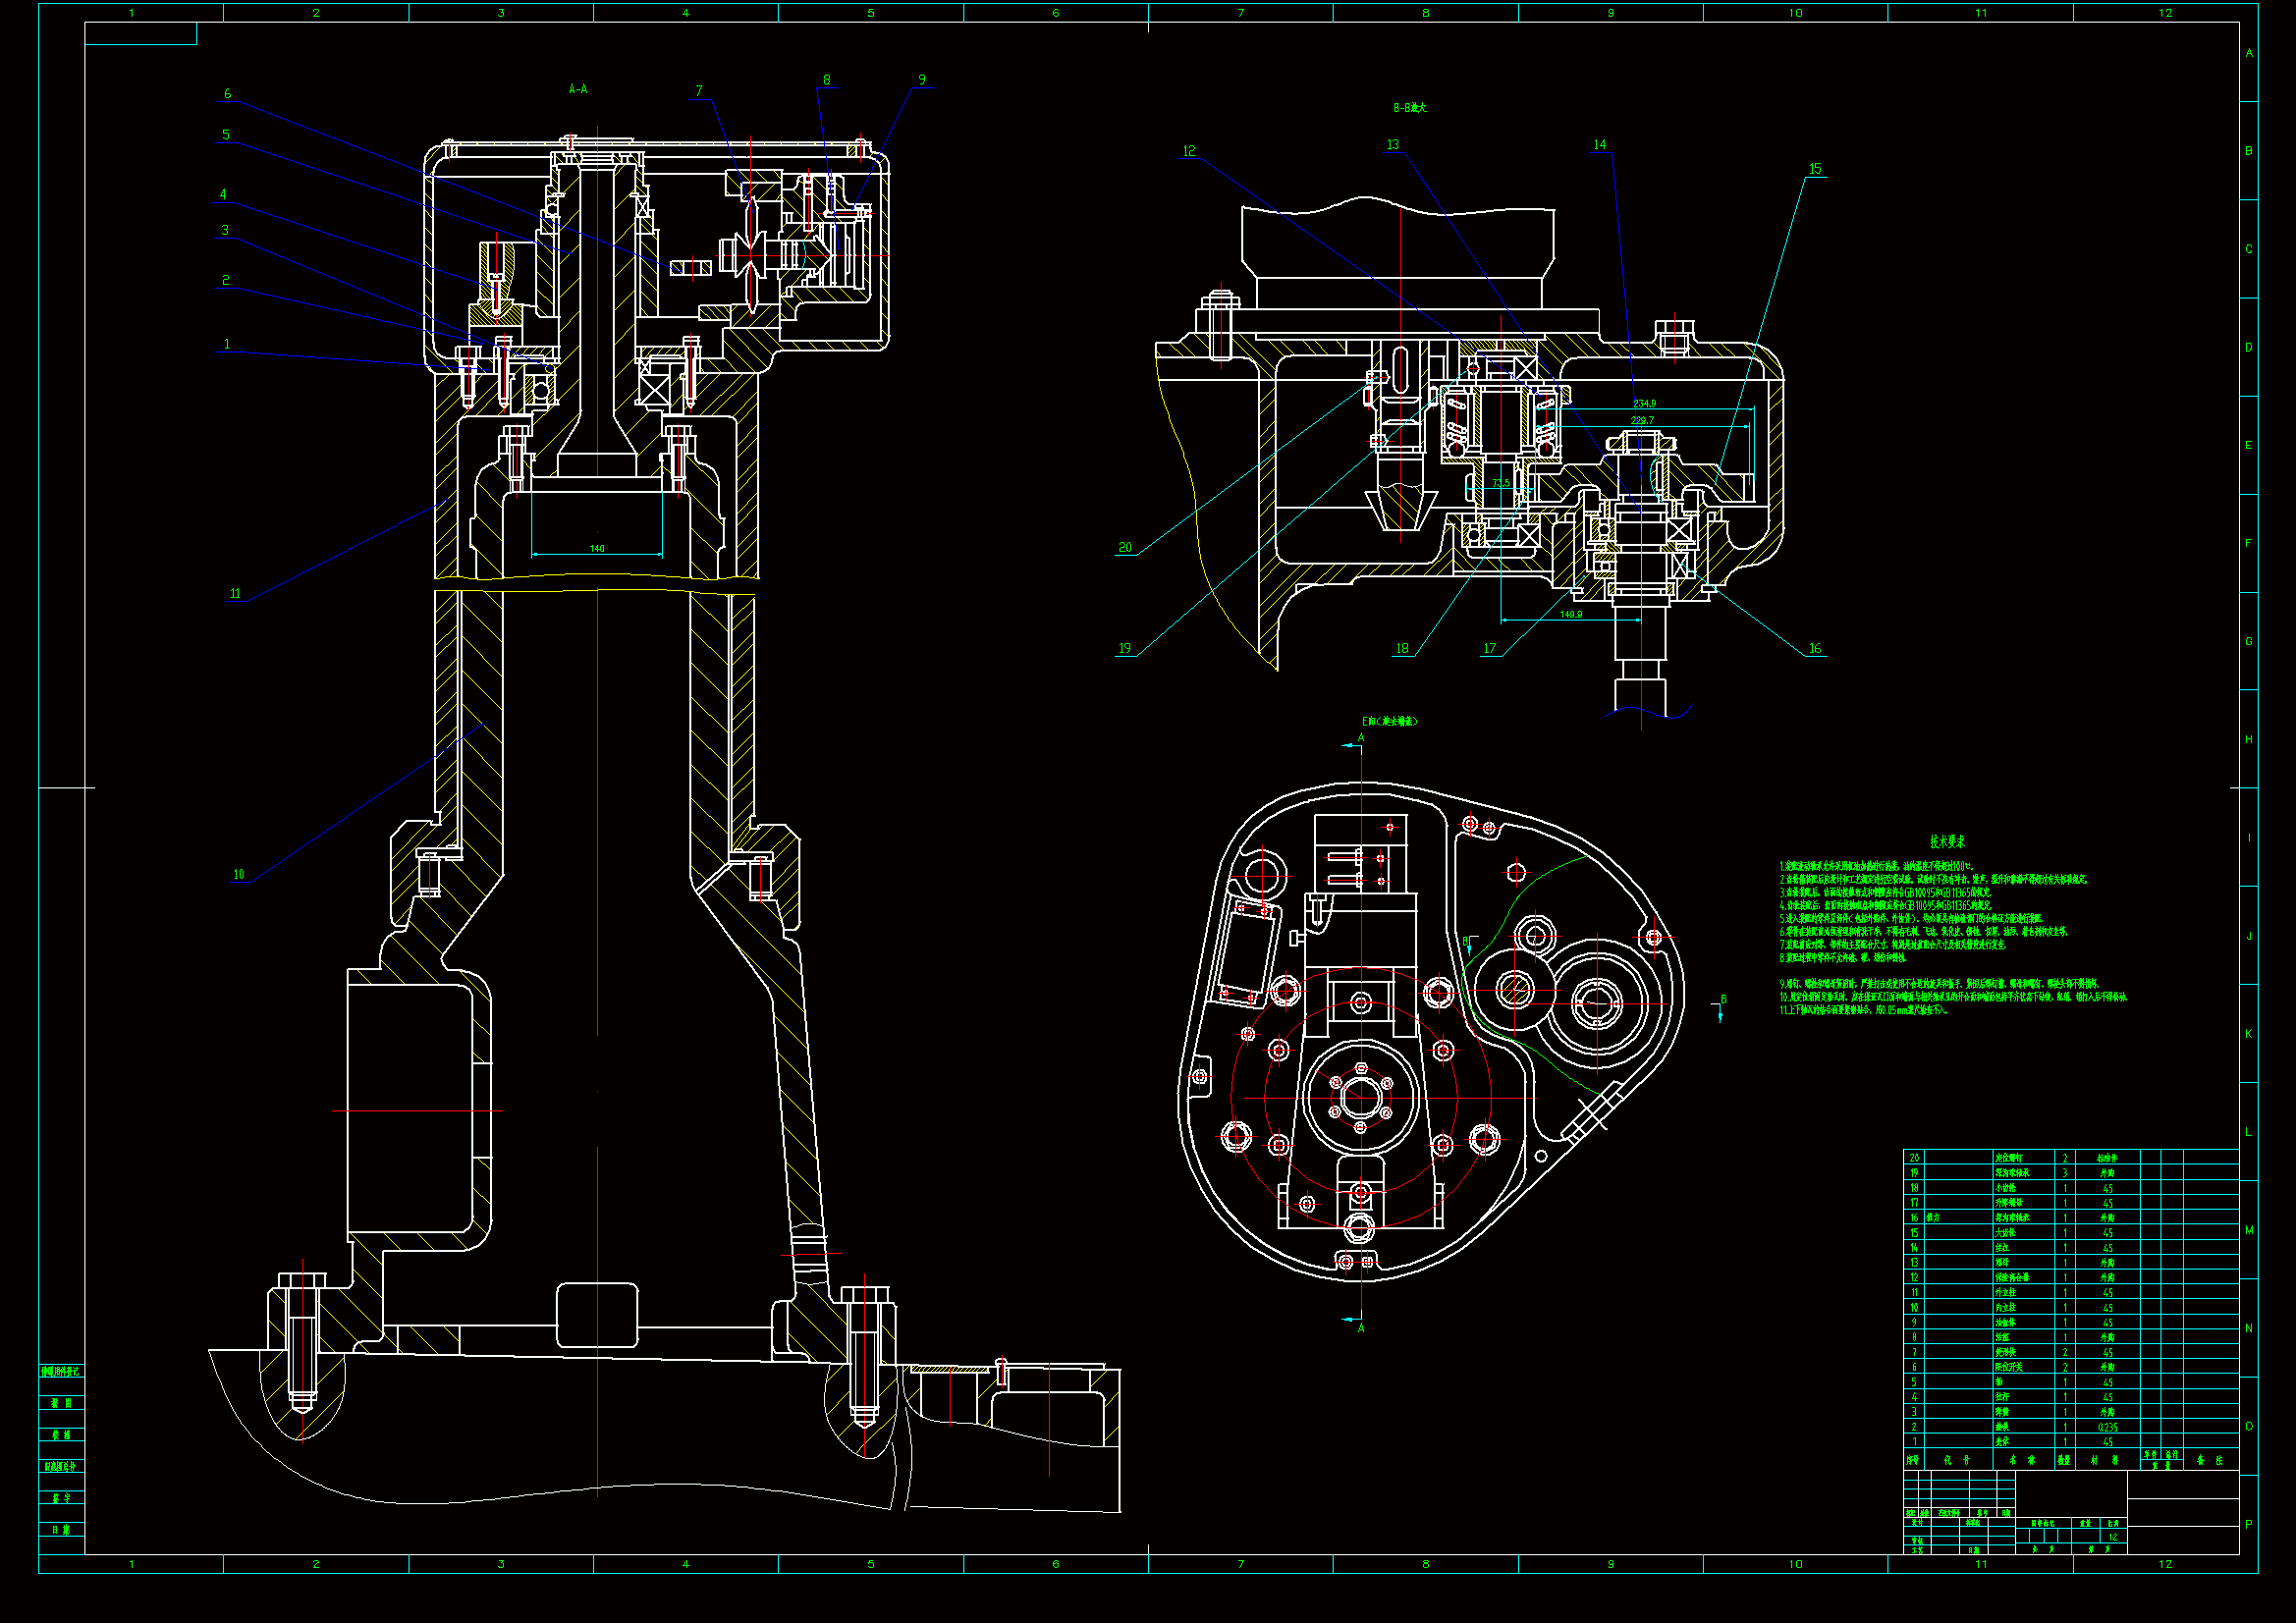Click zone letter A on right border
Image resolution: width=2296 pixels, height=1623 pixels.
click(2249, 54)
